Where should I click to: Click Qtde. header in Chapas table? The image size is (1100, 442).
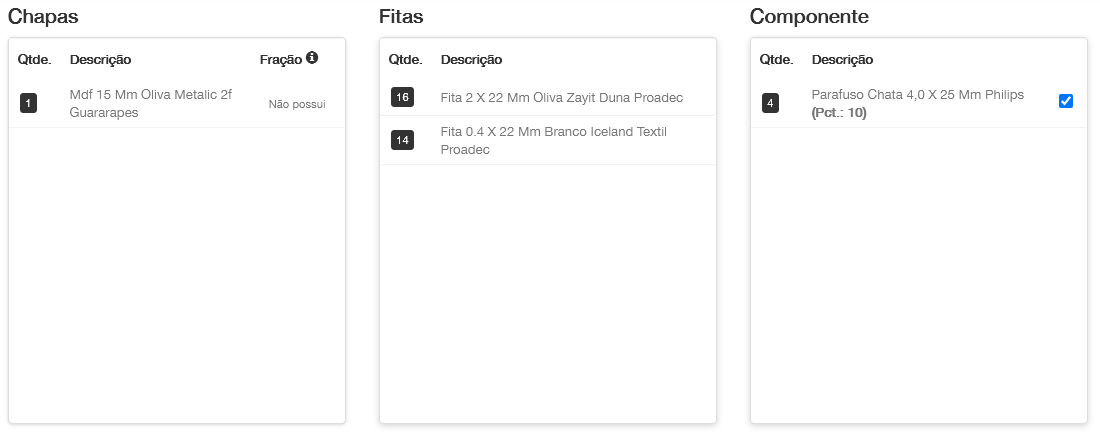pos(34,60)
